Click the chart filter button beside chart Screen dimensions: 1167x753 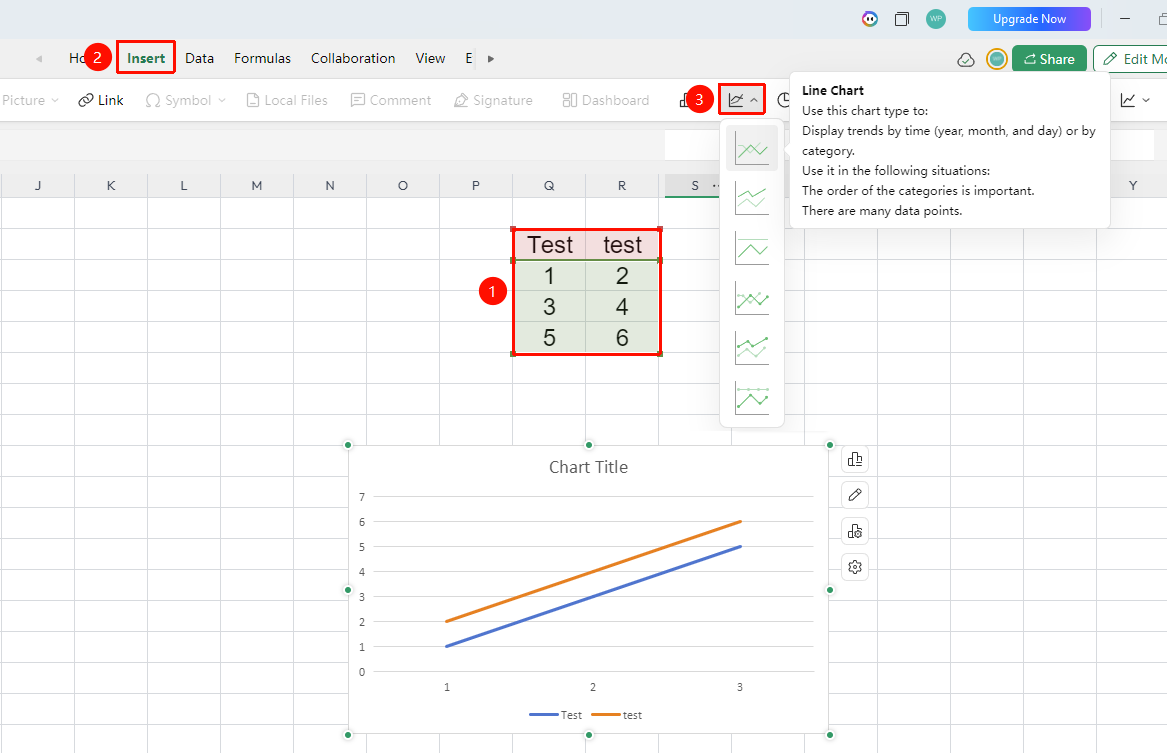[x=855, y=531]
